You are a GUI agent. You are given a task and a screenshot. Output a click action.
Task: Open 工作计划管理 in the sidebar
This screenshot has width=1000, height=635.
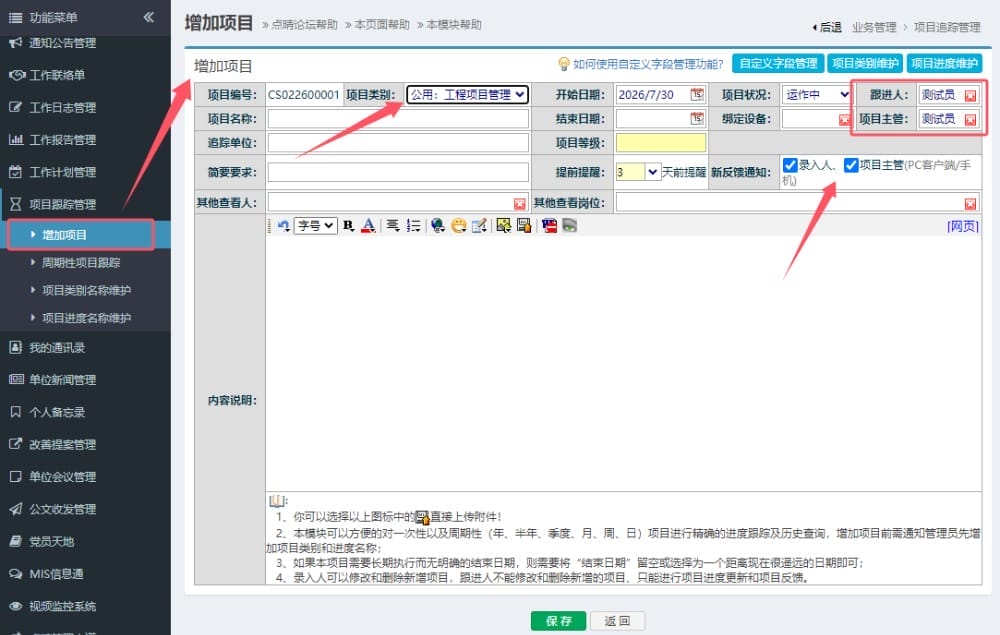62,172
